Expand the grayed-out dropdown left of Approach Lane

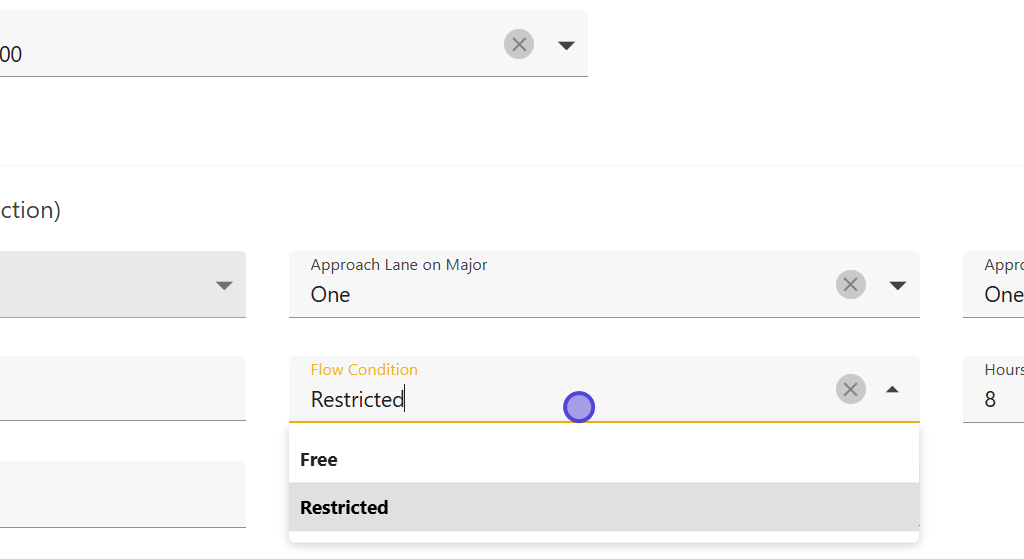click(224, 285)
